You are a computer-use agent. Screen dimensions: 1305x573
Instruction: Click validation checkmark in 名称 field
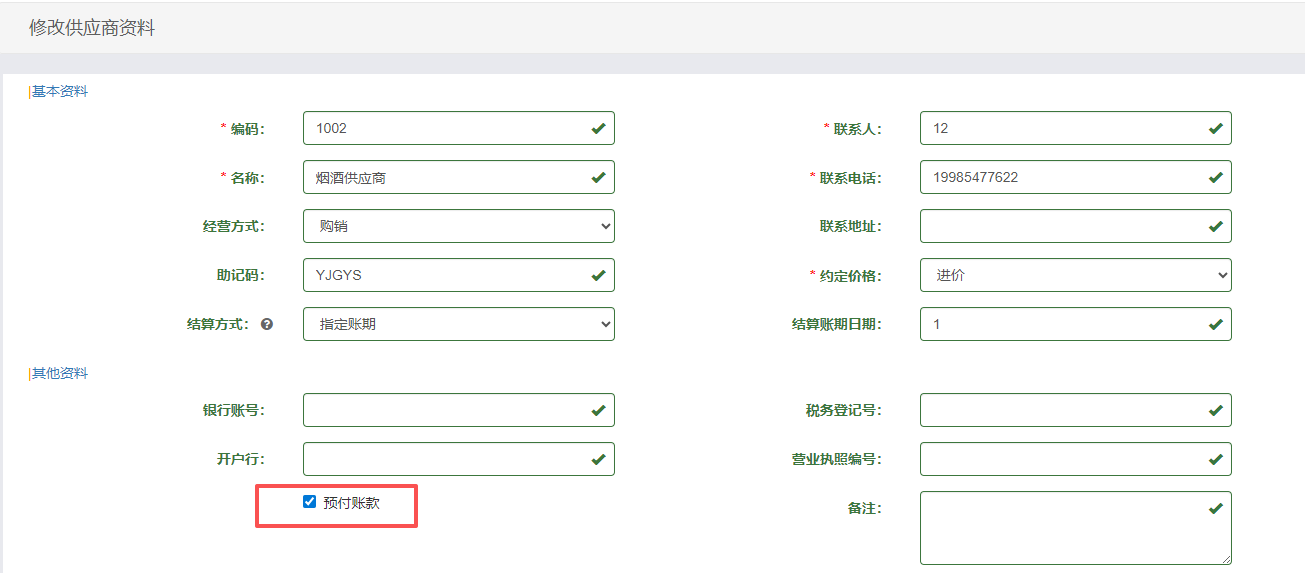coord(598,178)
